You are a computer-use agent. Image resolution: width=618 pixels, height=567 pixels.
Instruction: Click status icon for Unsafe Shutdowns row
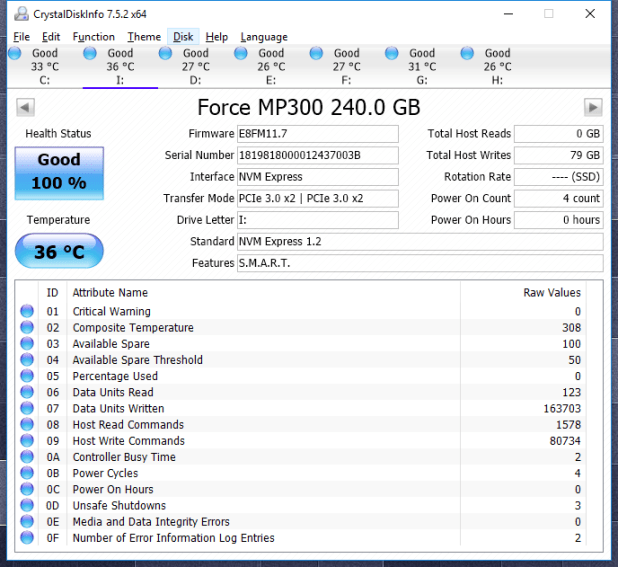coord(27,505)
